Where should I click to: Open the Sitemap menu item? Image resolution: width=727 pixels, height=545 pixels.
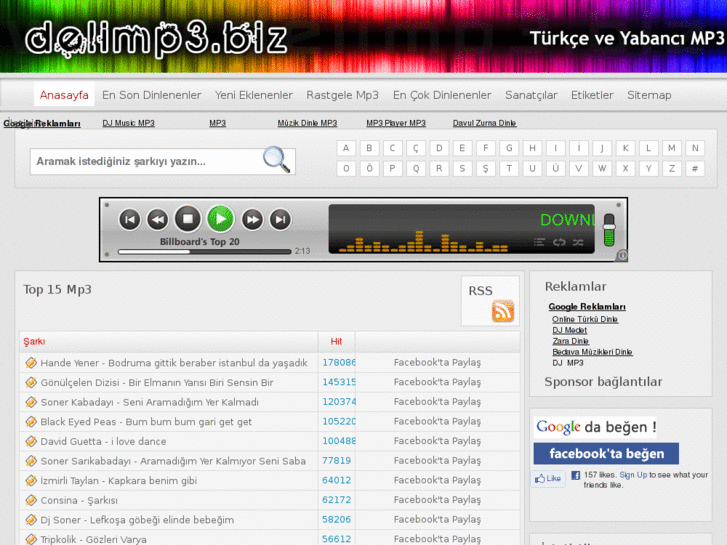click(x=649, y=95)
